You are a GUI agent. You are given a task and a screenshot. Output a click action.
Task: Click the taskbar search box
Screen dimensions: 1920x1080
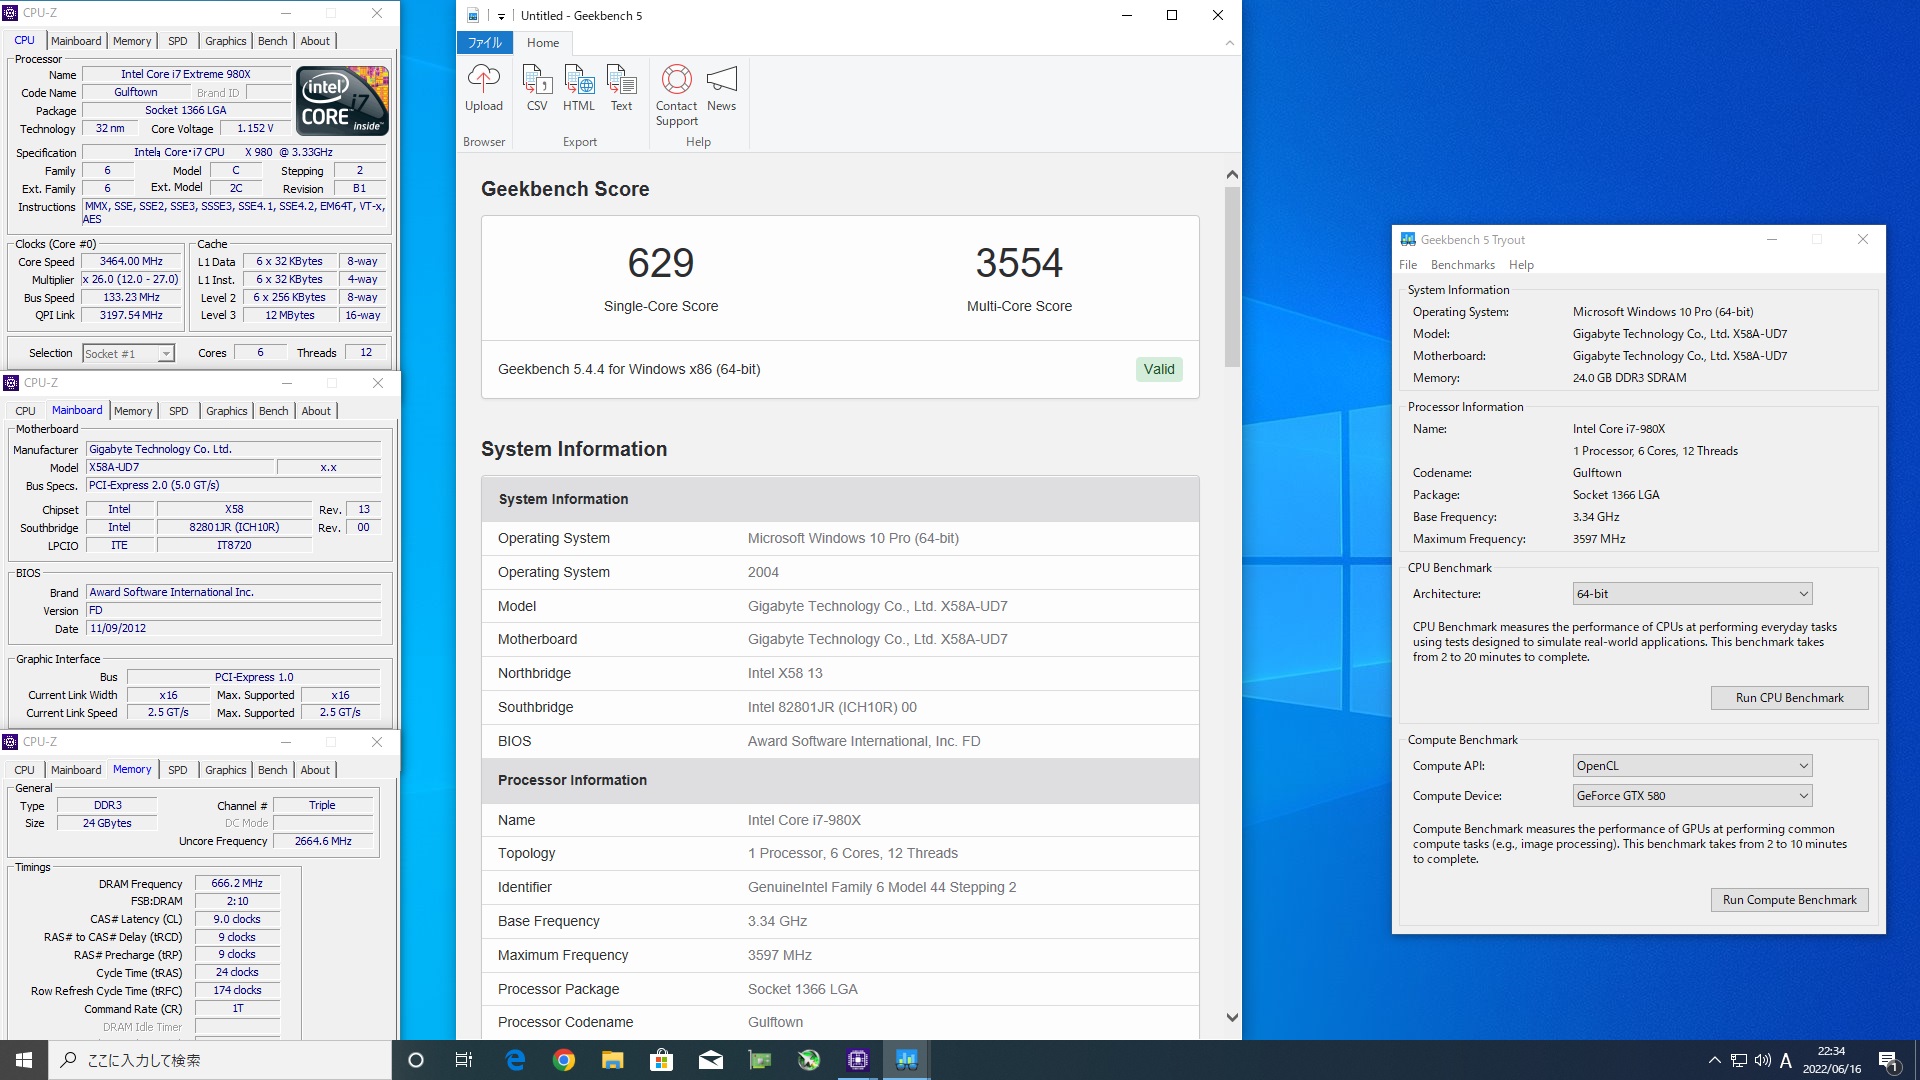point(220,1060)
